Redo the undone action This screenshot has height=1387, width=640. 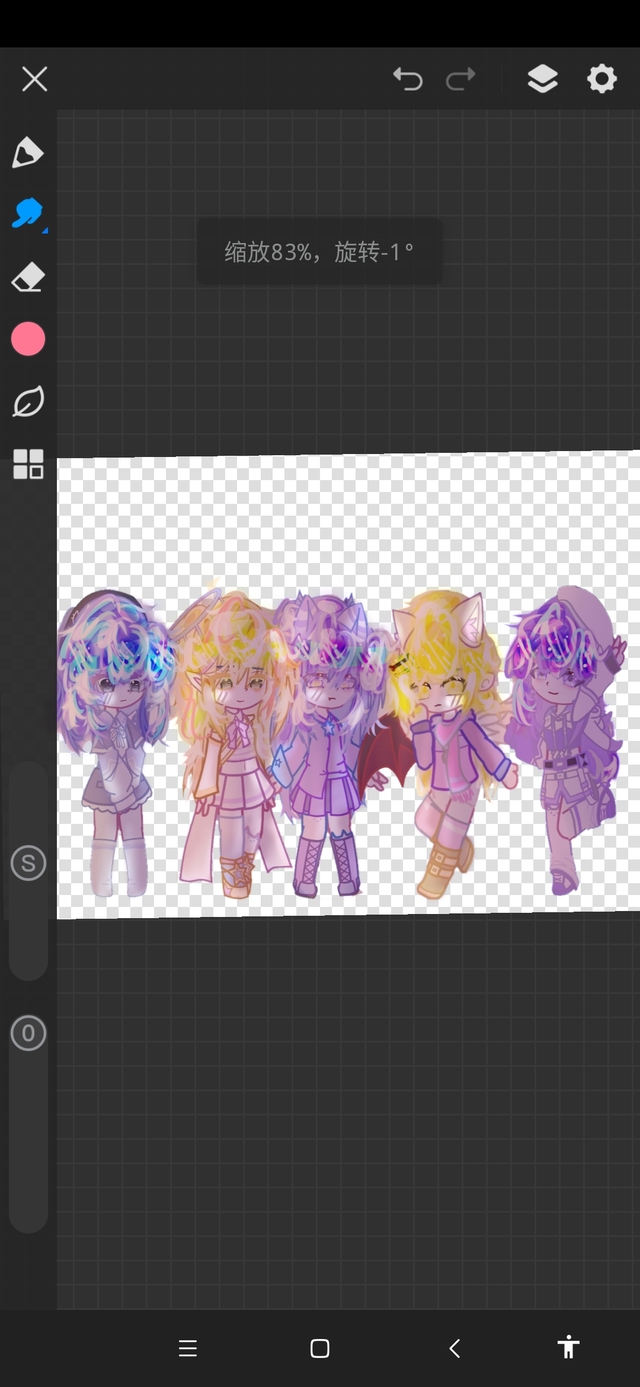[x=461, y=79]
